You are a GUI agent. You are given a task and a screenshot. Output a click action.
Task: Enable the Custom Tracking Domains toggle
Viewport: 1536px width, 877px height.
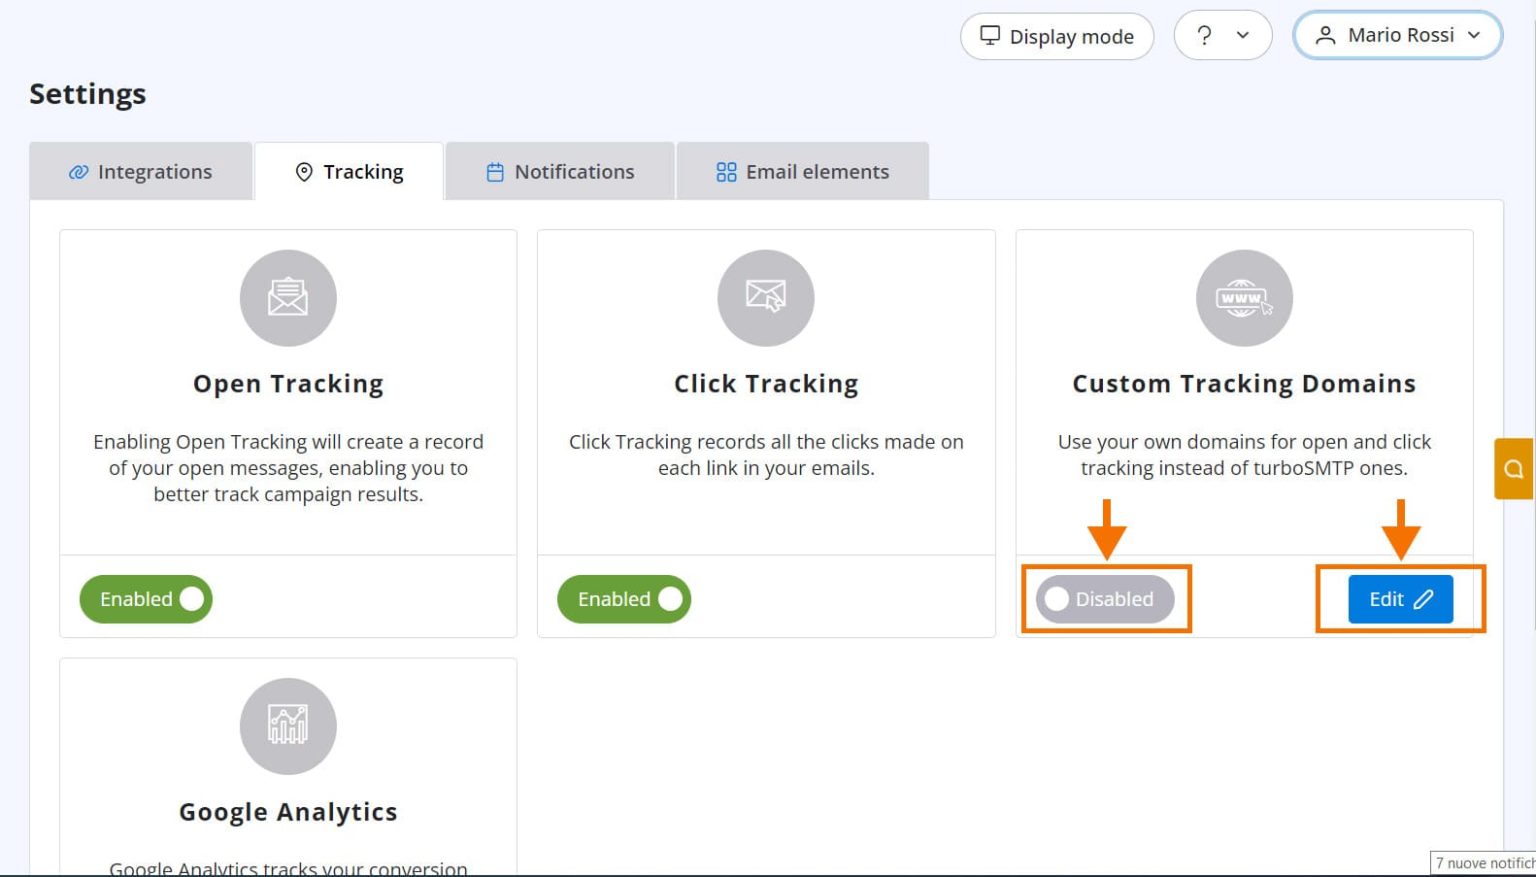tap(1104, 599)
